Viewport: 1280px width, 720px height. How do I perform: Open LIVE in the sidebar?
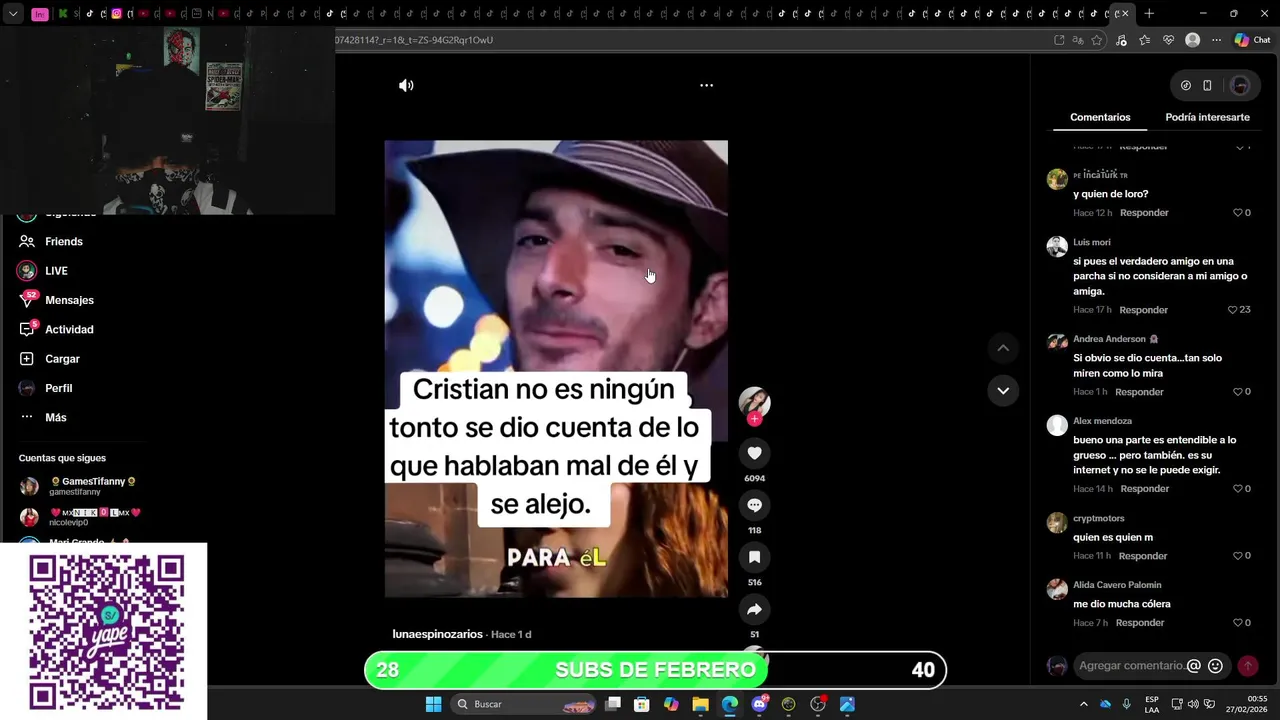(x=56, y=271)
